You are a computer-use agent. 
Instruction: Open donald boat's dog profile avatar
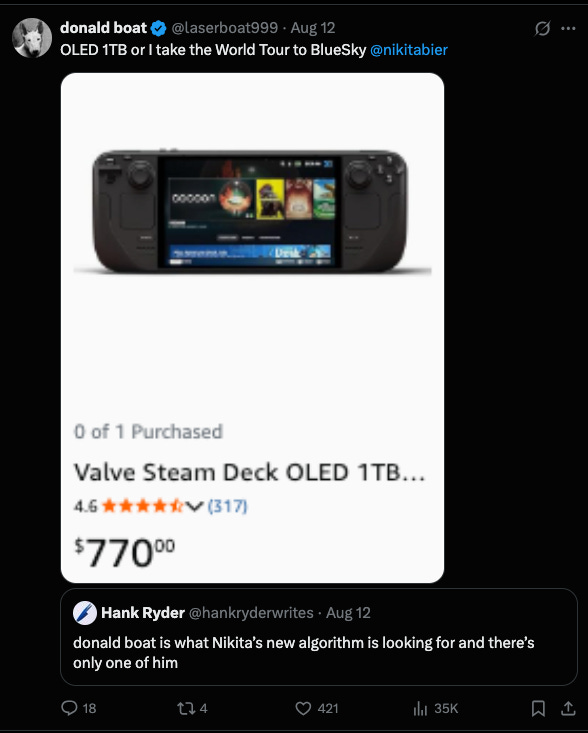pos(32,38)
